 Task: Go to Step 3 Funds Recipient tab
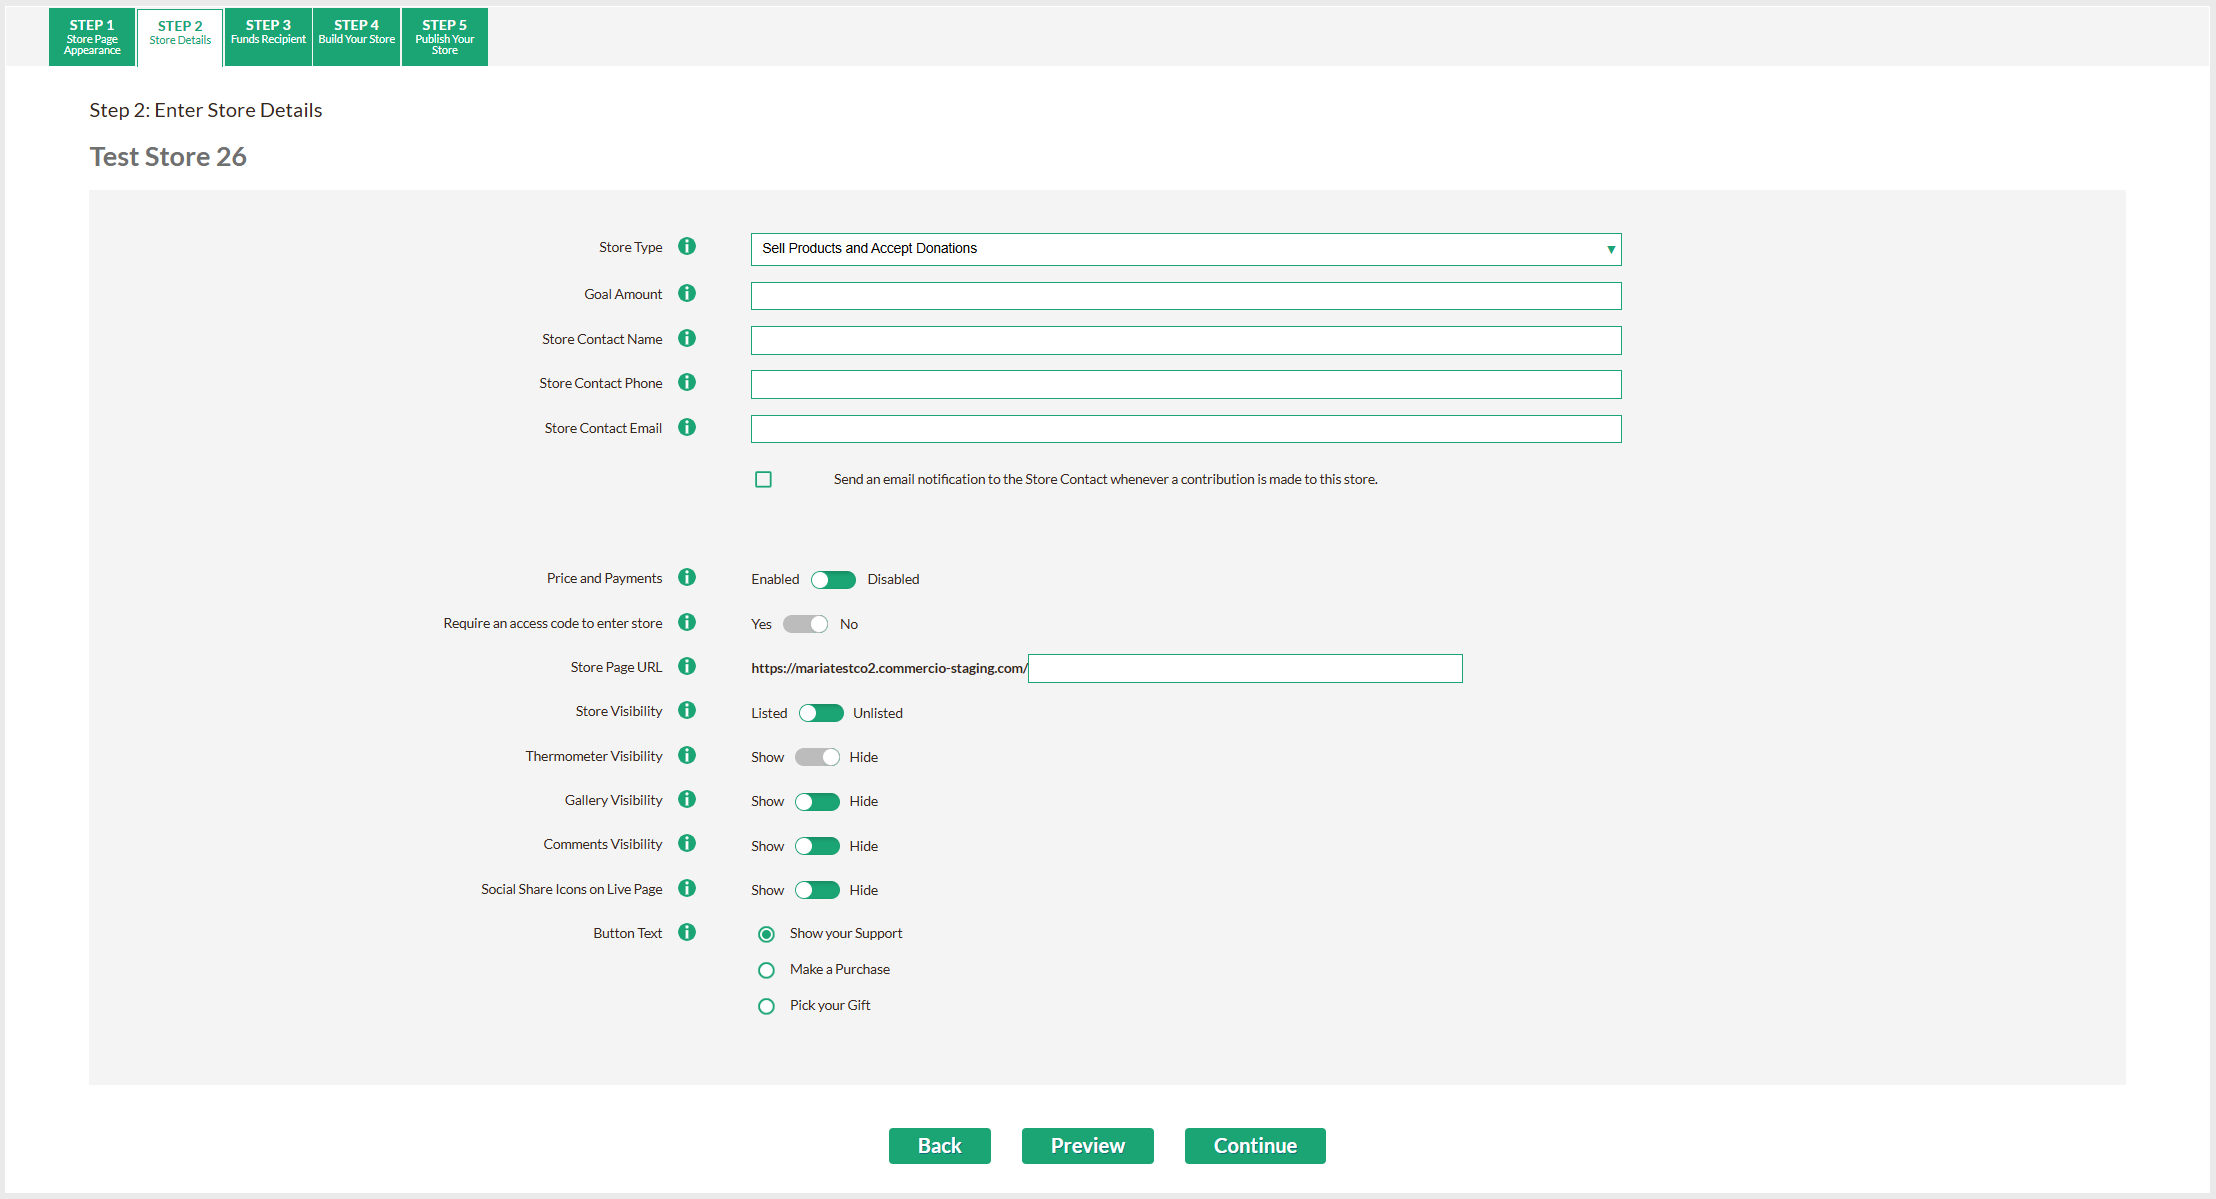click(268, 36)
